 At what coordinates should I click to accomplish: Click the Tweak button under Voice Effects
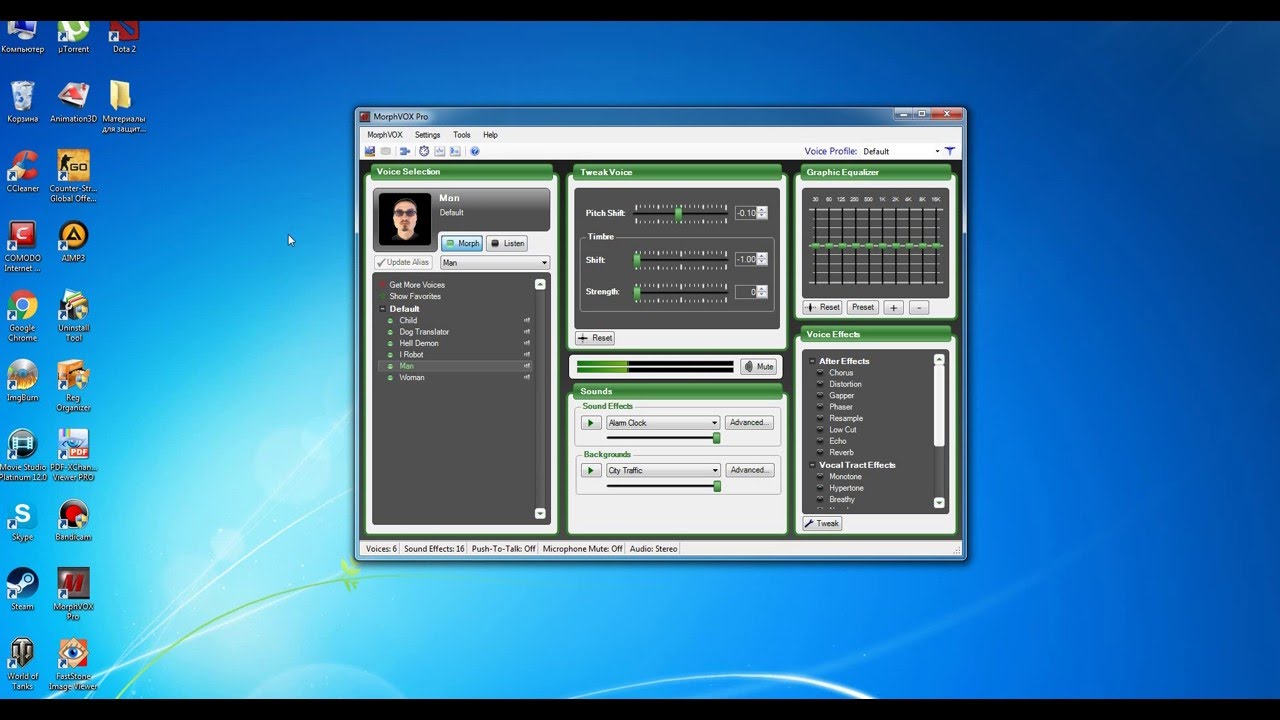click(822, 523)
